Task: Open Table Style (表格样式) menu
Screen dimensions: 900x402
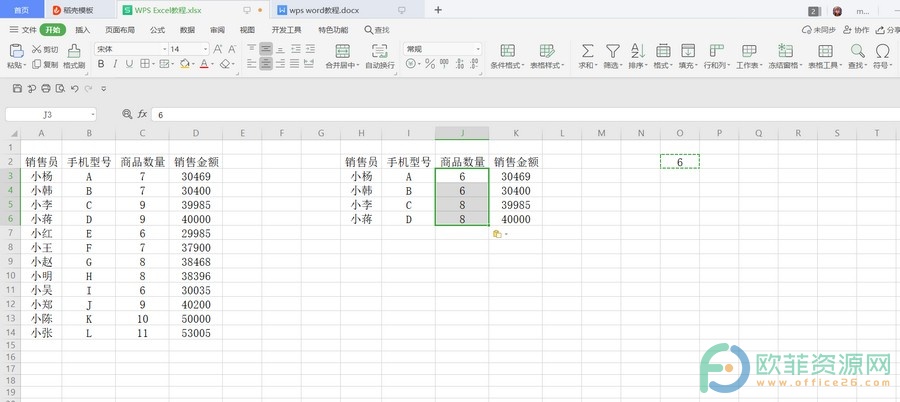Action: point(547,56)
